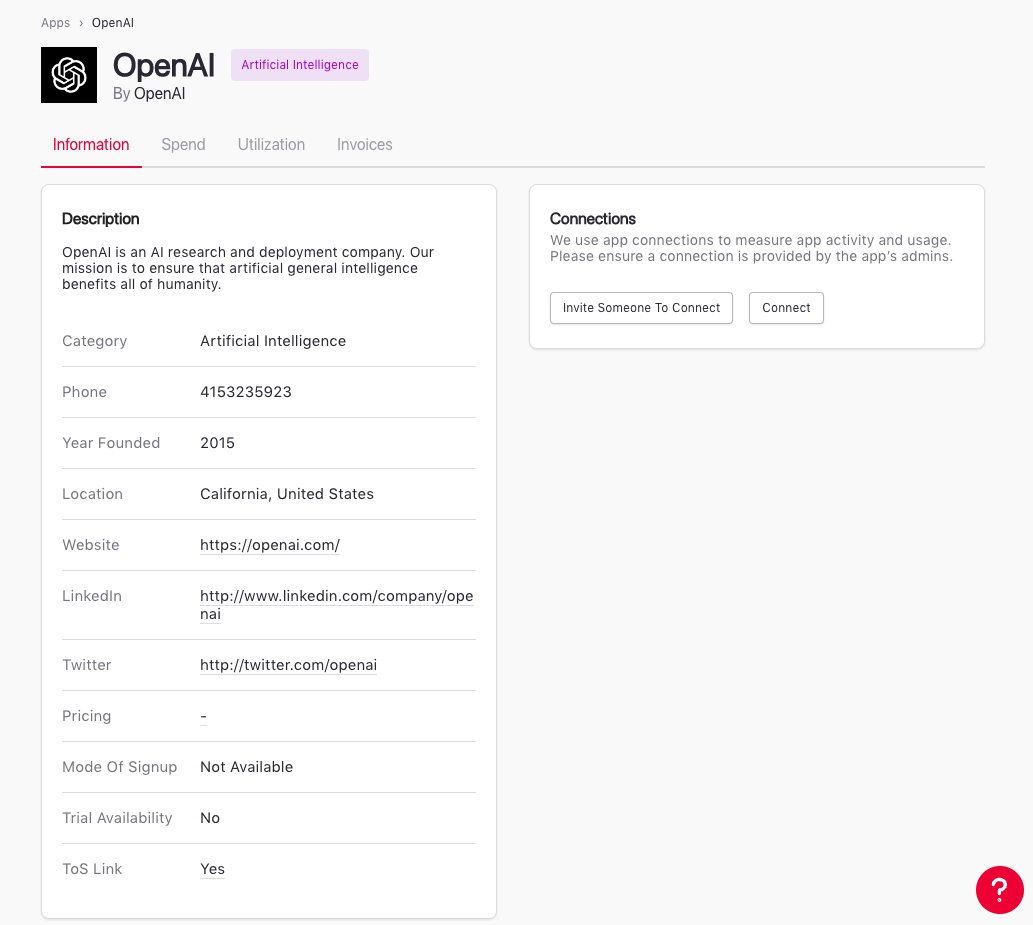Screen dimensions: 1033x925
Task: Click the Connect button
Action: coord(786,308)
